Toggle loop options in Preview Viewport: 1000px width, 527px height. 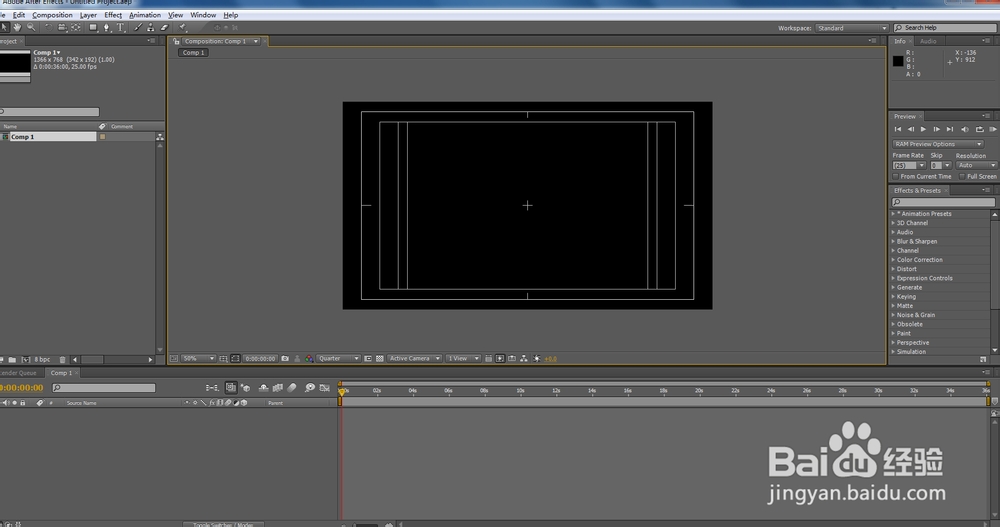click(x=980, y=130)
